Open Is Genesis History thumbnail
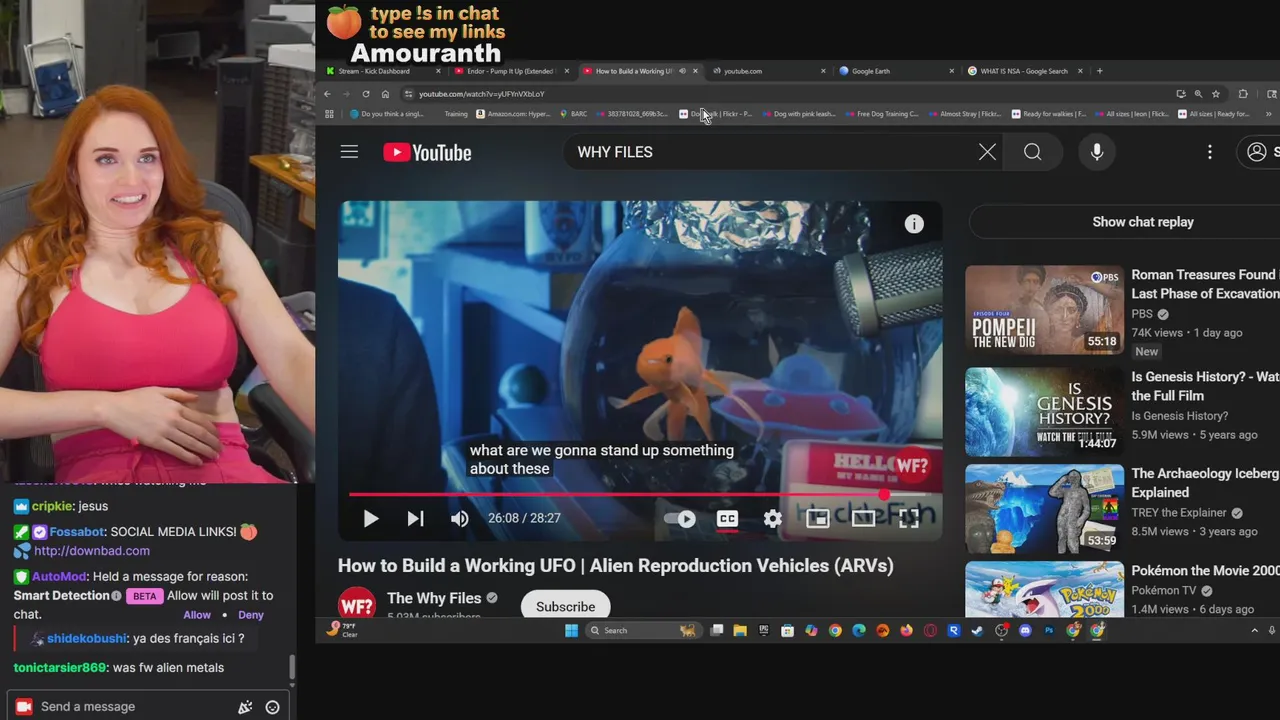This screenshot has height=720, width=1280. click(x=1044, y=411)
